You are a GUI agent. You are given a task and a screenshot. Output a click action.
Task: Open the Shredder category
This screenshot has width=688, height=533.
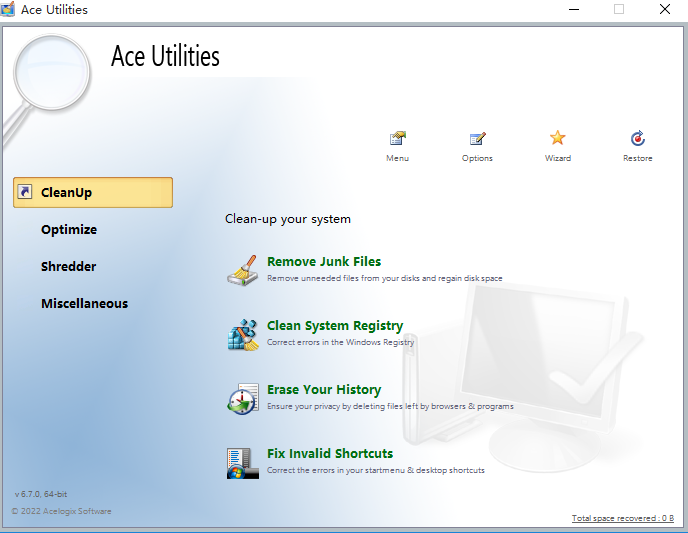click(69, 267)
